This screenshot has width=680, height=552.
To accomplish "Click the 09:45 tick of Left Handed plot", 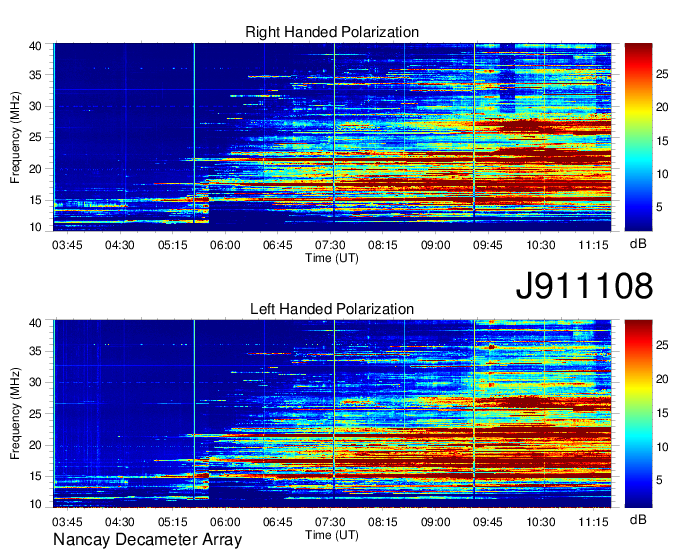I will [x=488, y=522].
